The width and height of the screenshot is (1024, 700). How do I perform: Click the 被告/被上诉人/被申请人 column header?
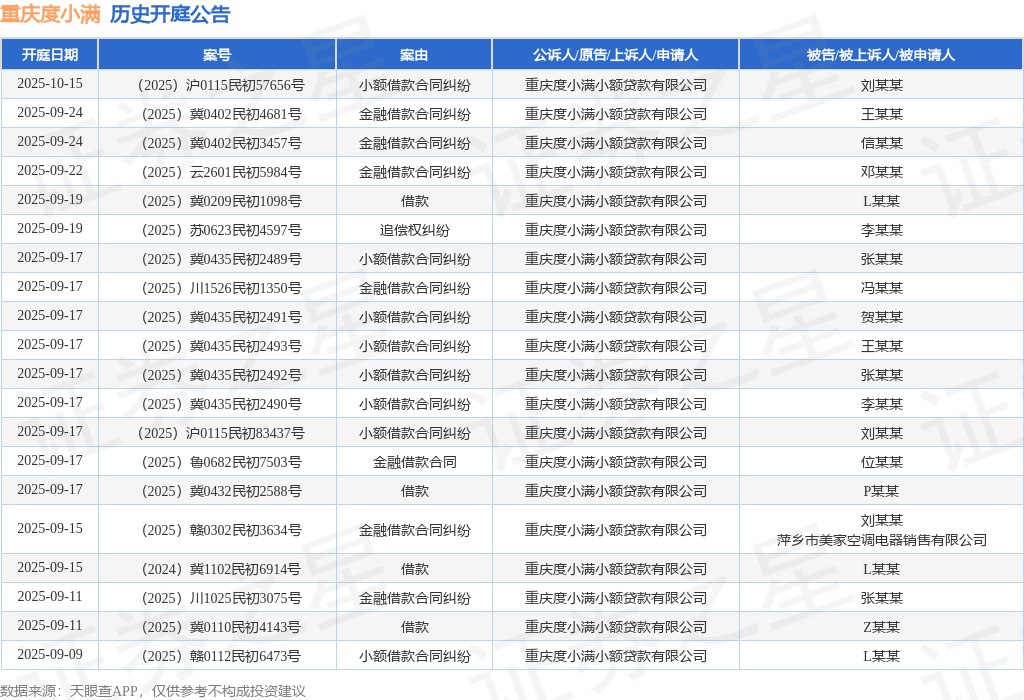click(x=881, y=55)
